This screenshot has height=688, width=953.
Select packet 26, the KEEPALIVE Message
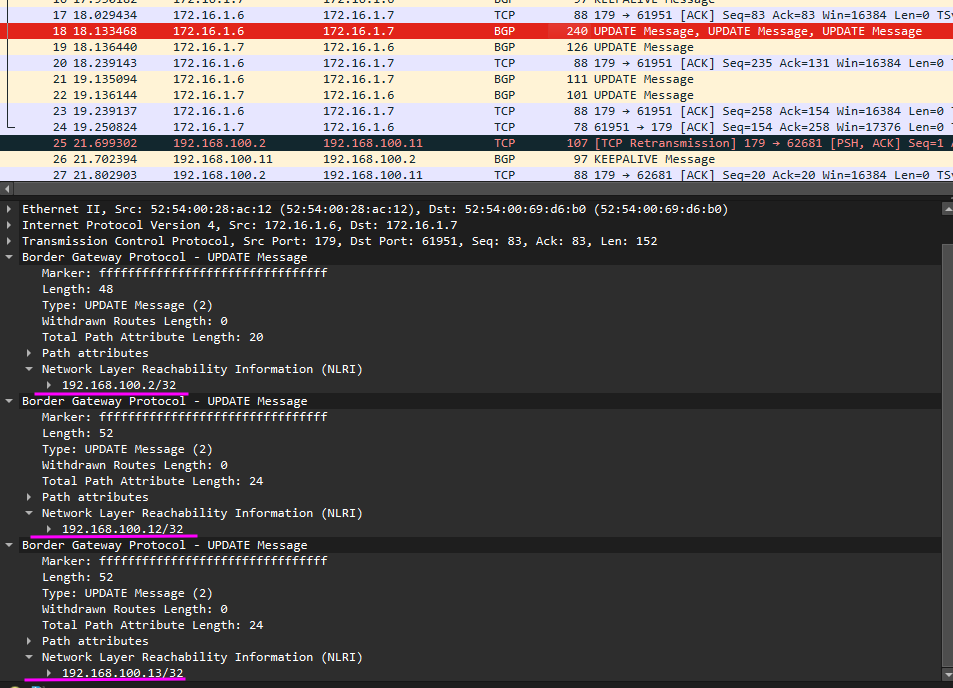tap(476, 159)
